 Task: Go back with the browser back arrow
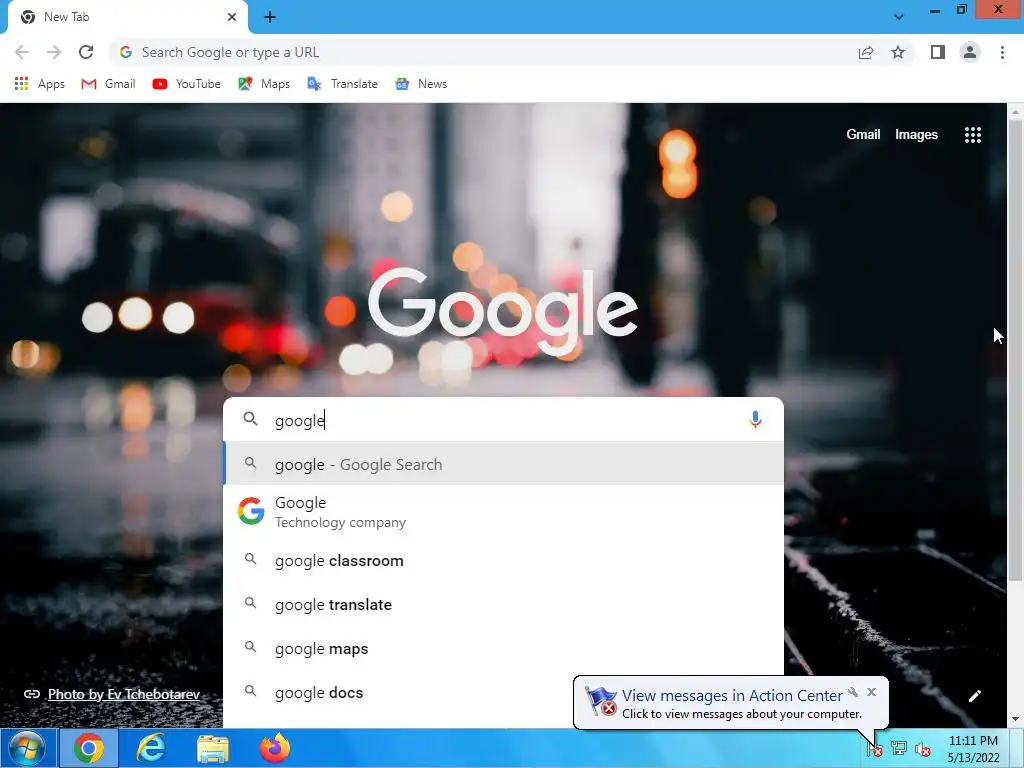pyautogui.click(x=22, y=52)
